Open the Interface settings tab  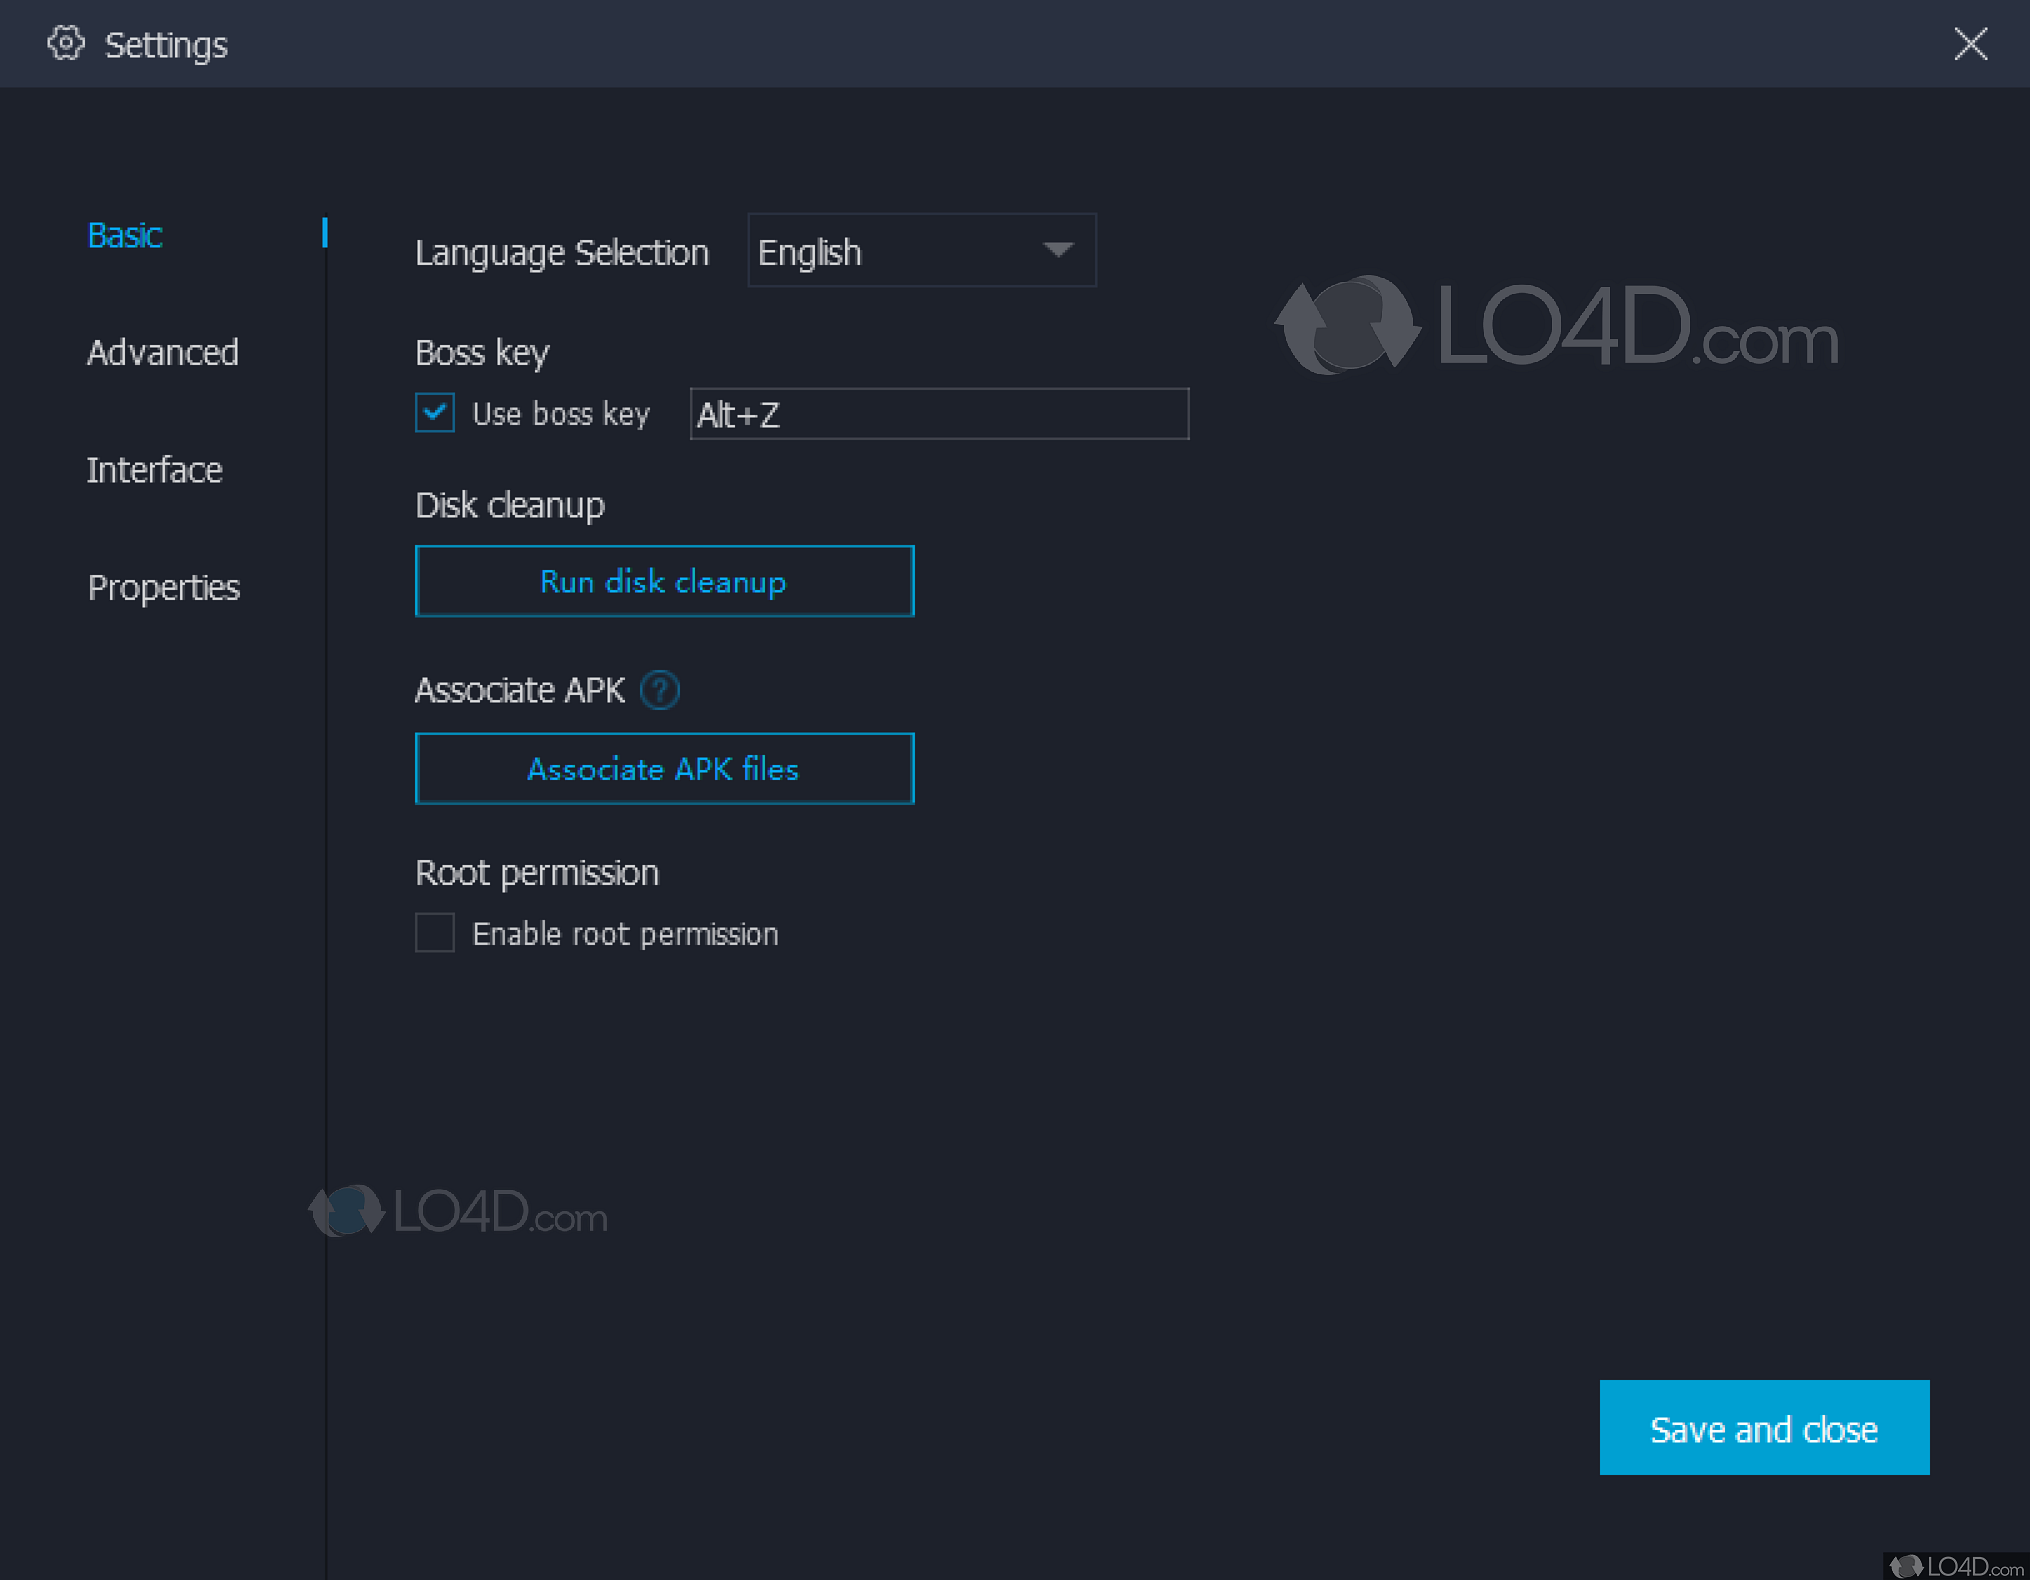coord(154,470)
